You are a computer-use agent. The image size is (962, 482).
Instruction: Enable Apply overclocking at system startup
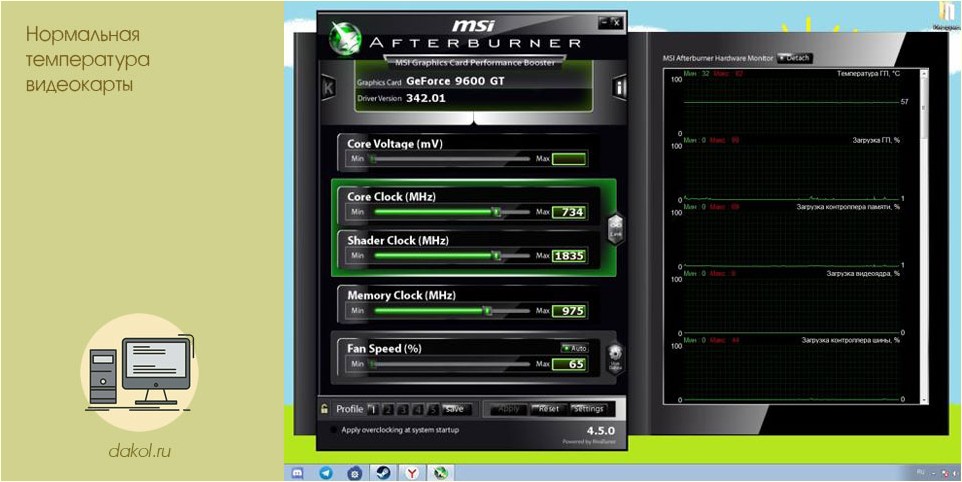(334, 430)
